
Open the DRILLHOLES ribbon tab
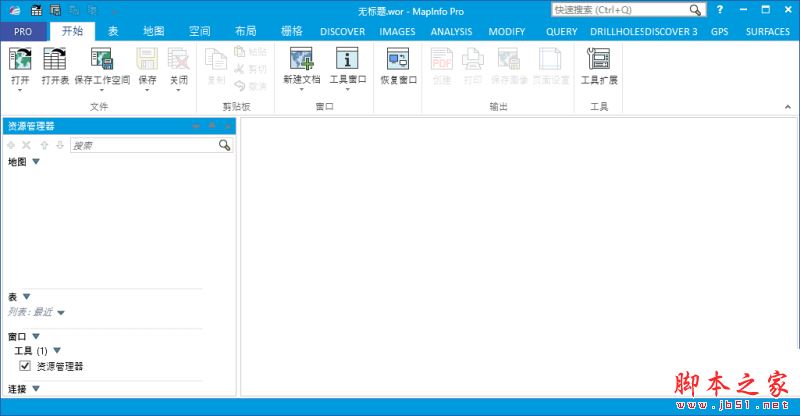(617, 32)
